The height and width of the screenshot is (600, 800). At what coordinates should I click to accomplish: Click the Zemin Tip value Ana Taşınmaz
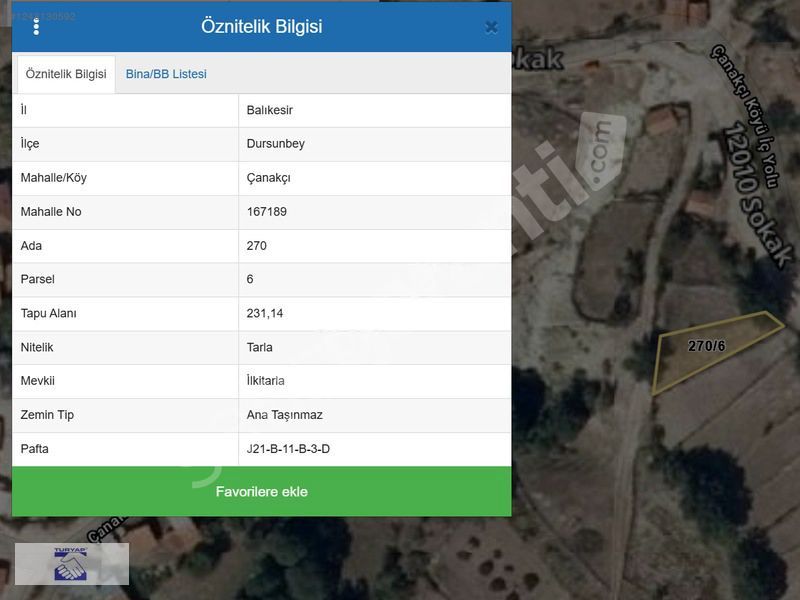pyautogui.click(x=285, y=415)
